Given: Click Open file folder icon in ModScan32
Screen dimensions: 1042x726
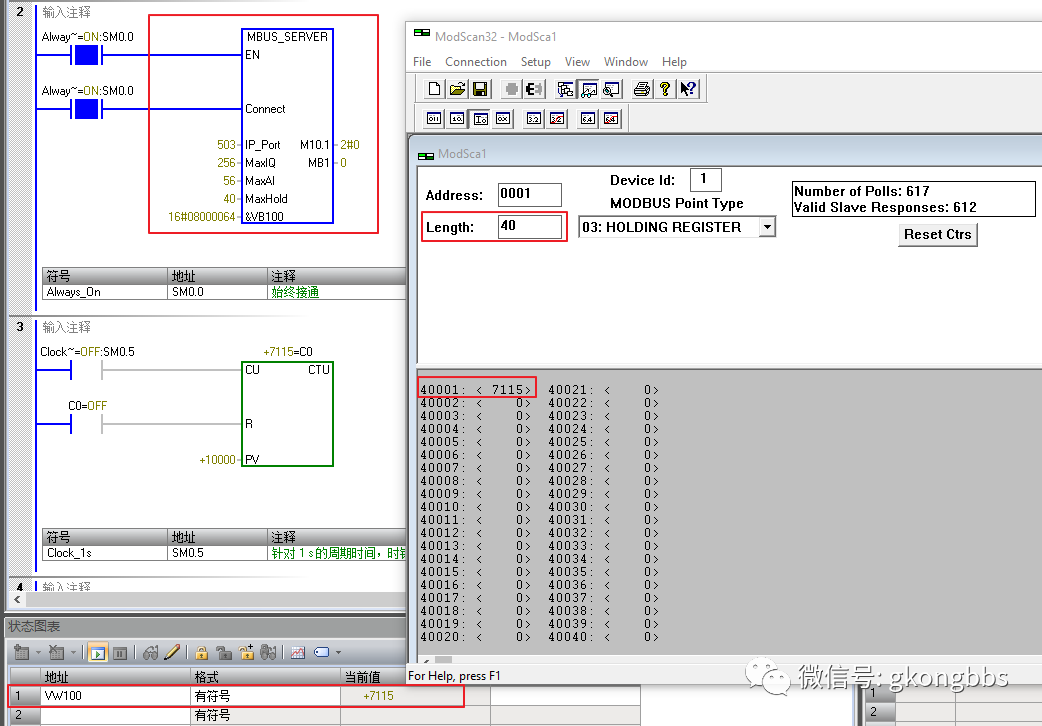Looking at the screenshot, I should [x=457, y=89].
